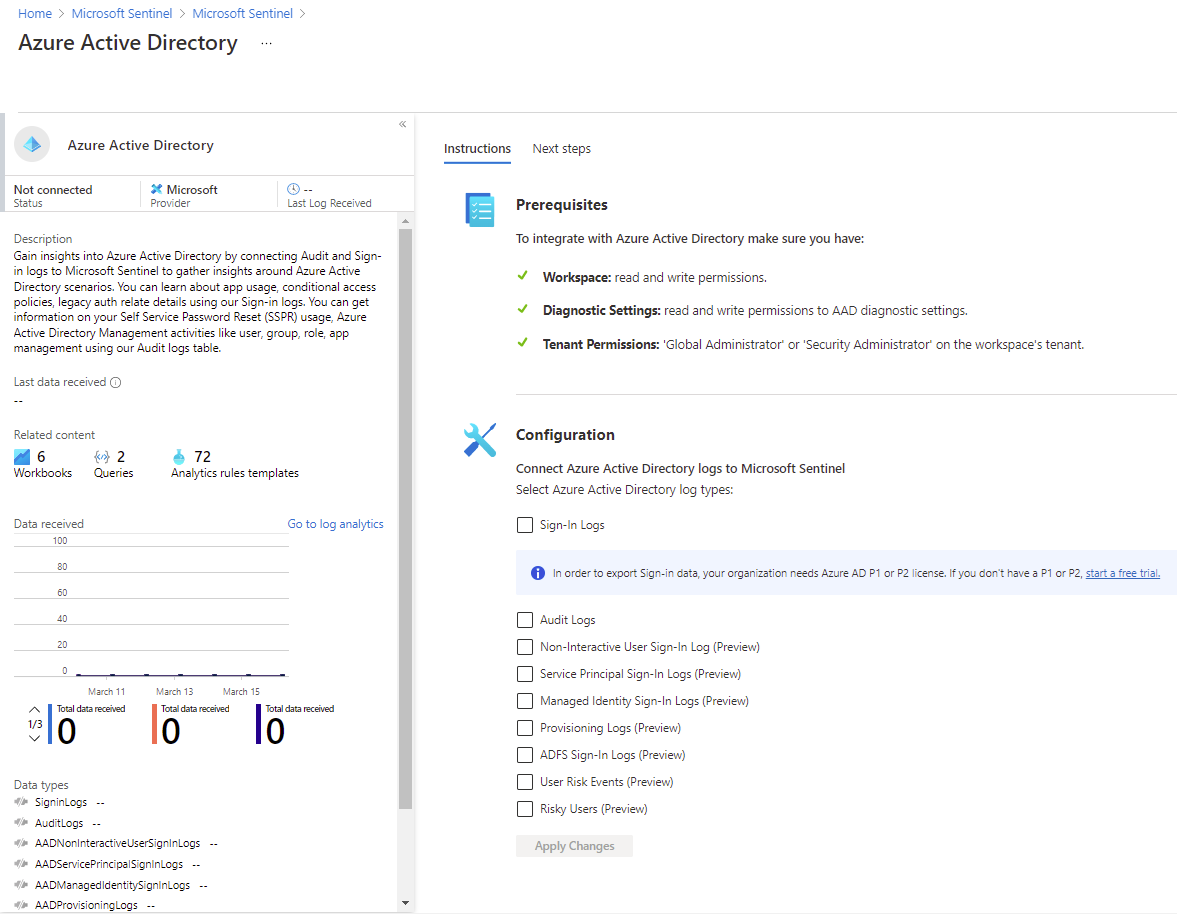Click the dark navy Total data received swatch
The width and height of the screenshot is (1177, 914).
pos(259,724)
